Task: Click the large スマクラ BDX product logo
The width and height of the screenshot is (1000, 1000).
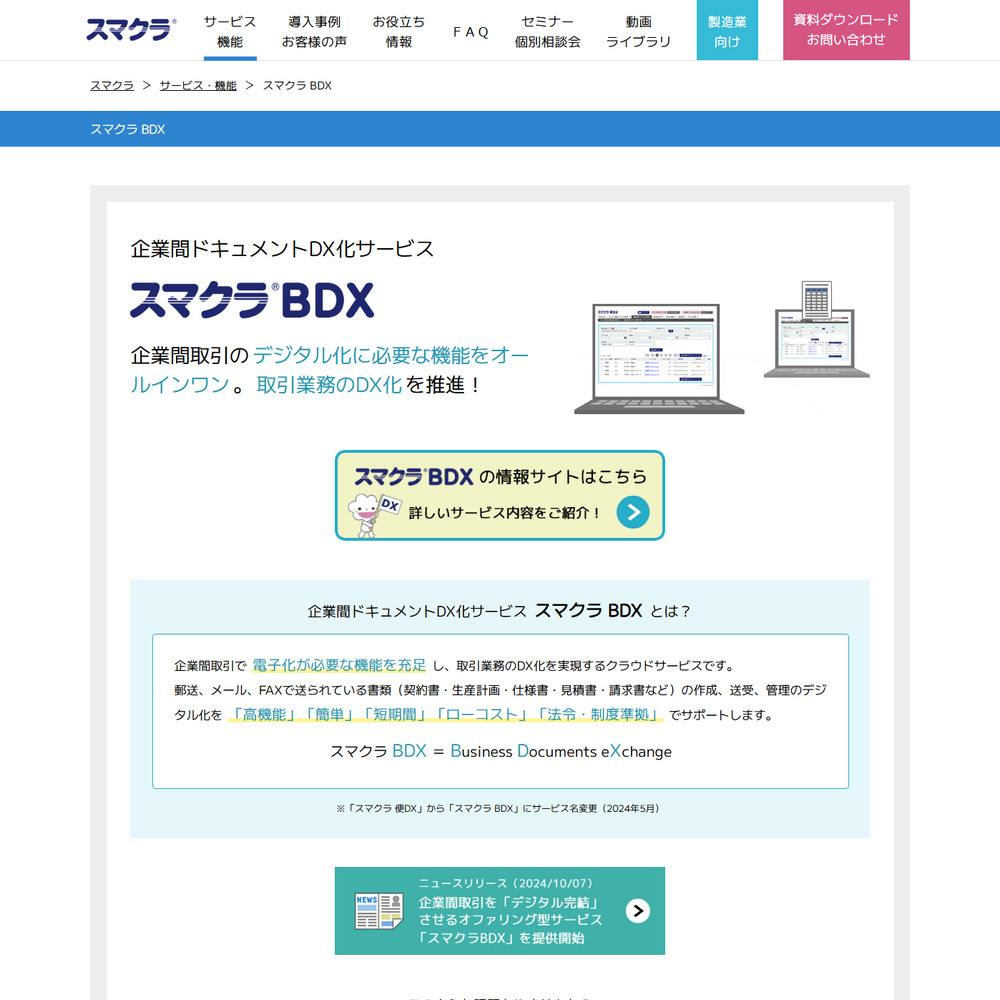Action: [x=252, y=300]
